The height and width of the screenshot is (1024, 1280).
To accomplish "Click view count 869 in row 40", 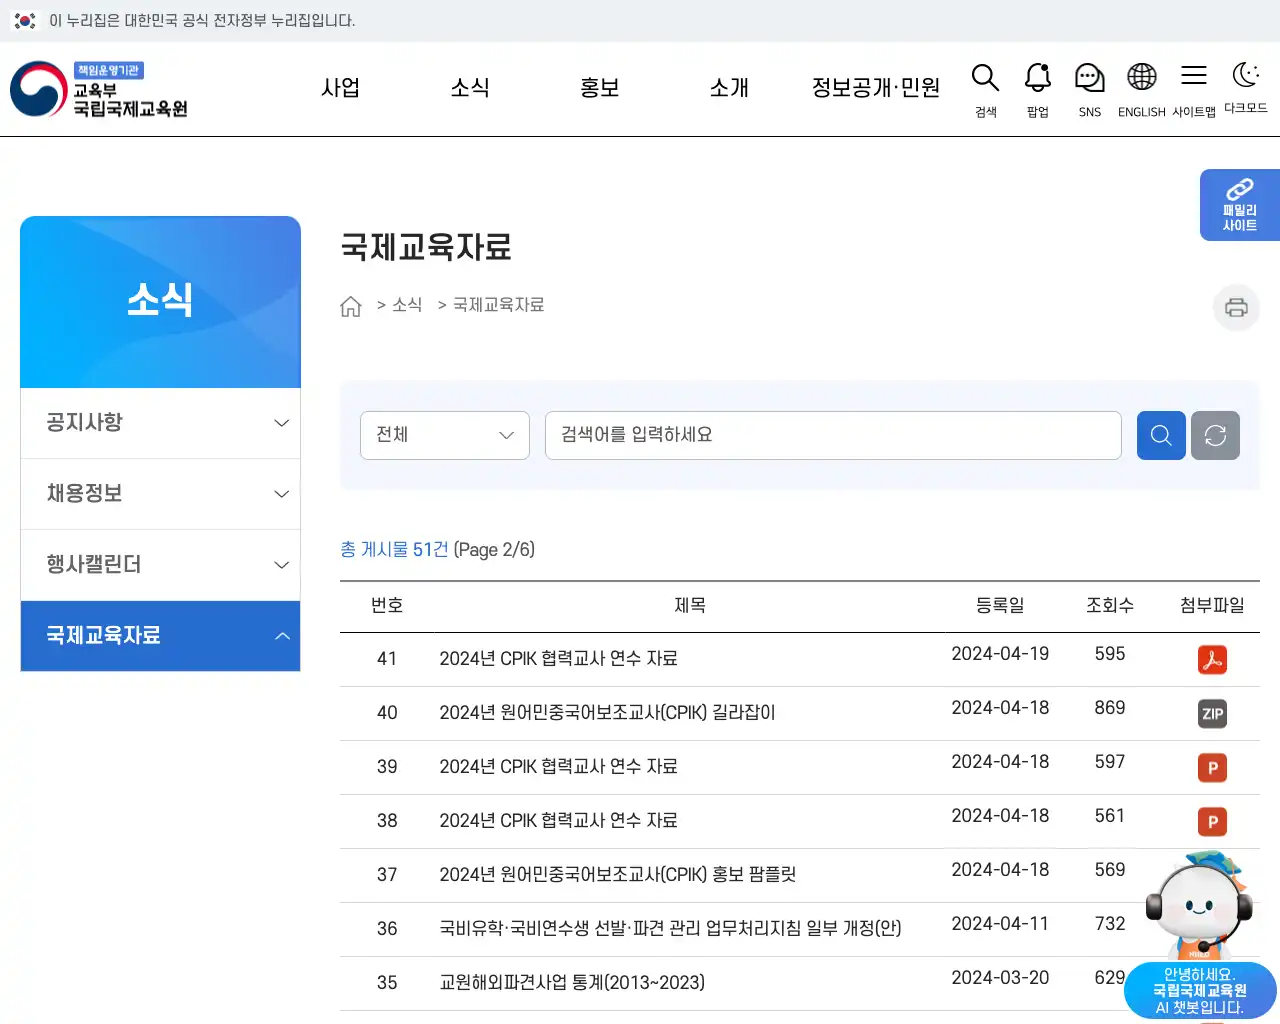I will pyautogui.click(x=1110, y=708).
